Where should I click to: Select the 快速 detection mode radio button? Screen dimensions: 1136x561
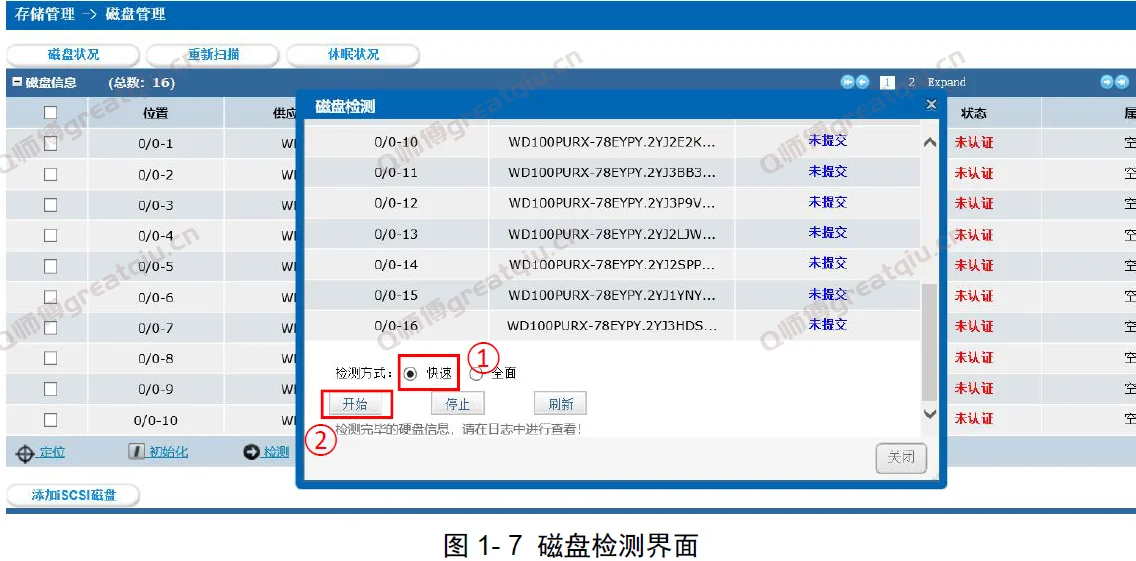410,374
